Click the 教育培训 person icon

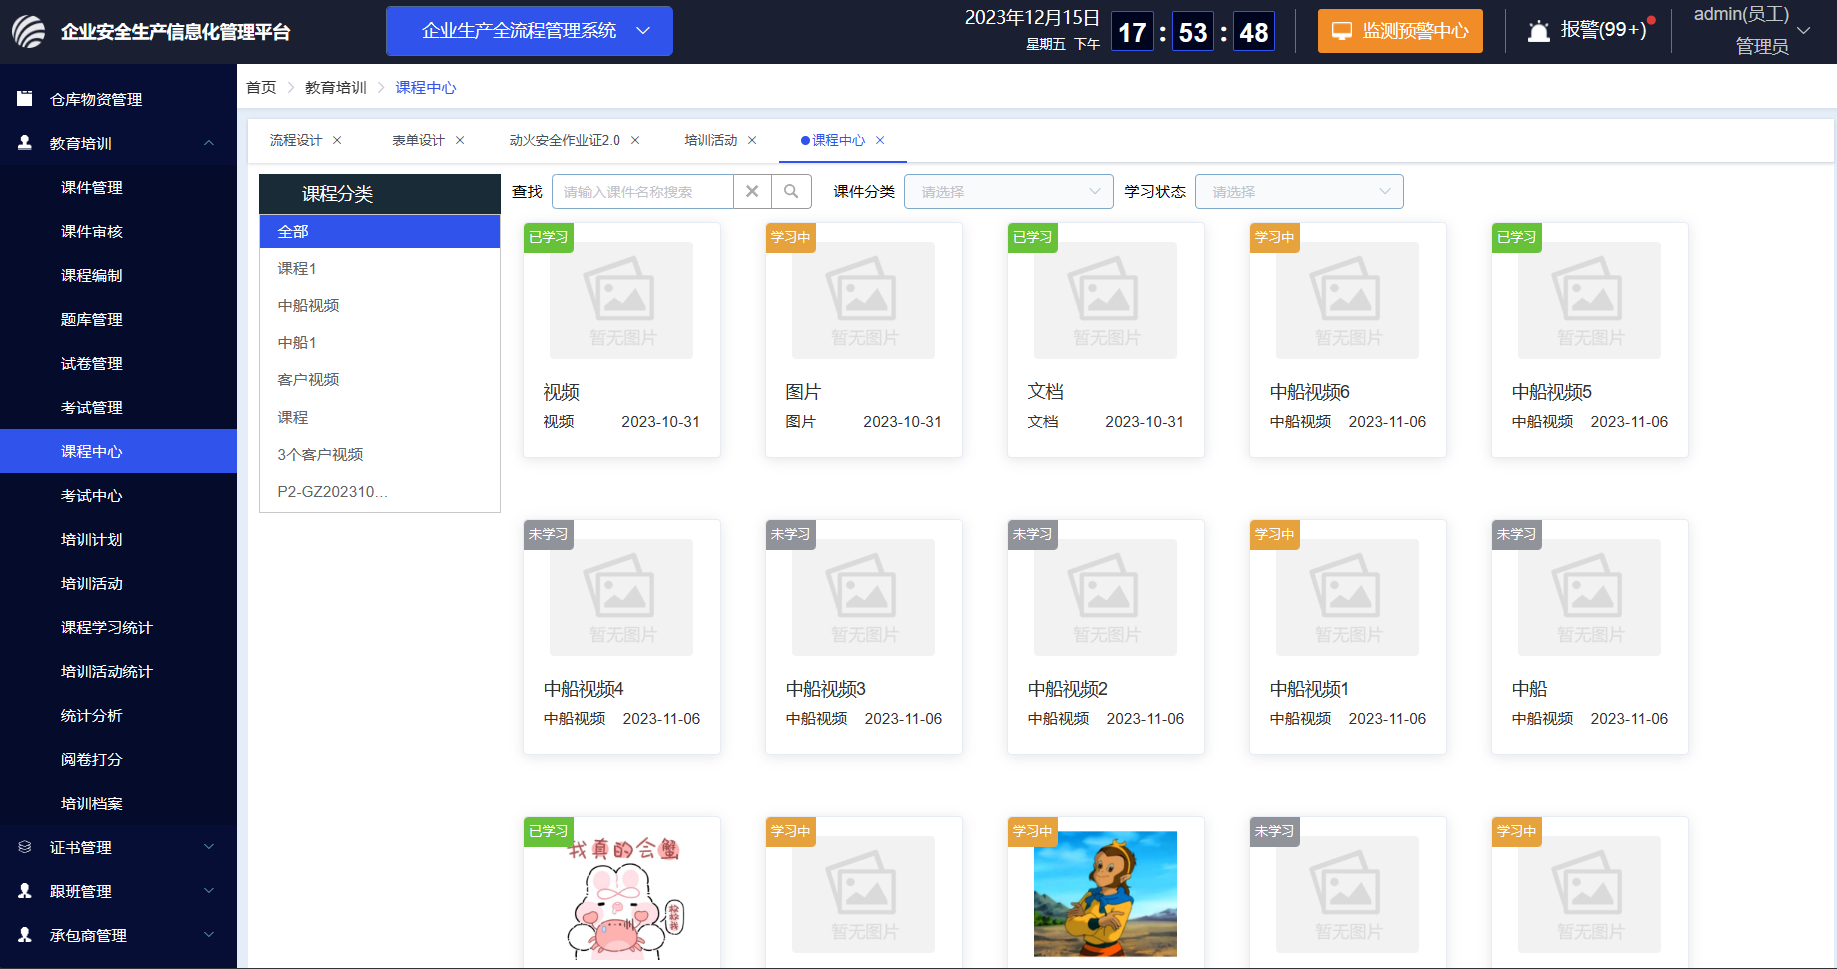[x=25, y=142]
